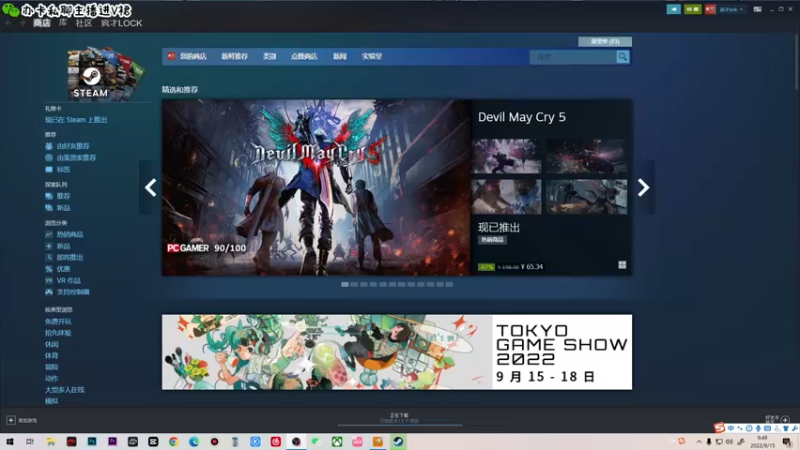The image size is (800, 450).
Task: Open the 新闻 news menu item
Action: pyautogui.click(x=340, y=56)
